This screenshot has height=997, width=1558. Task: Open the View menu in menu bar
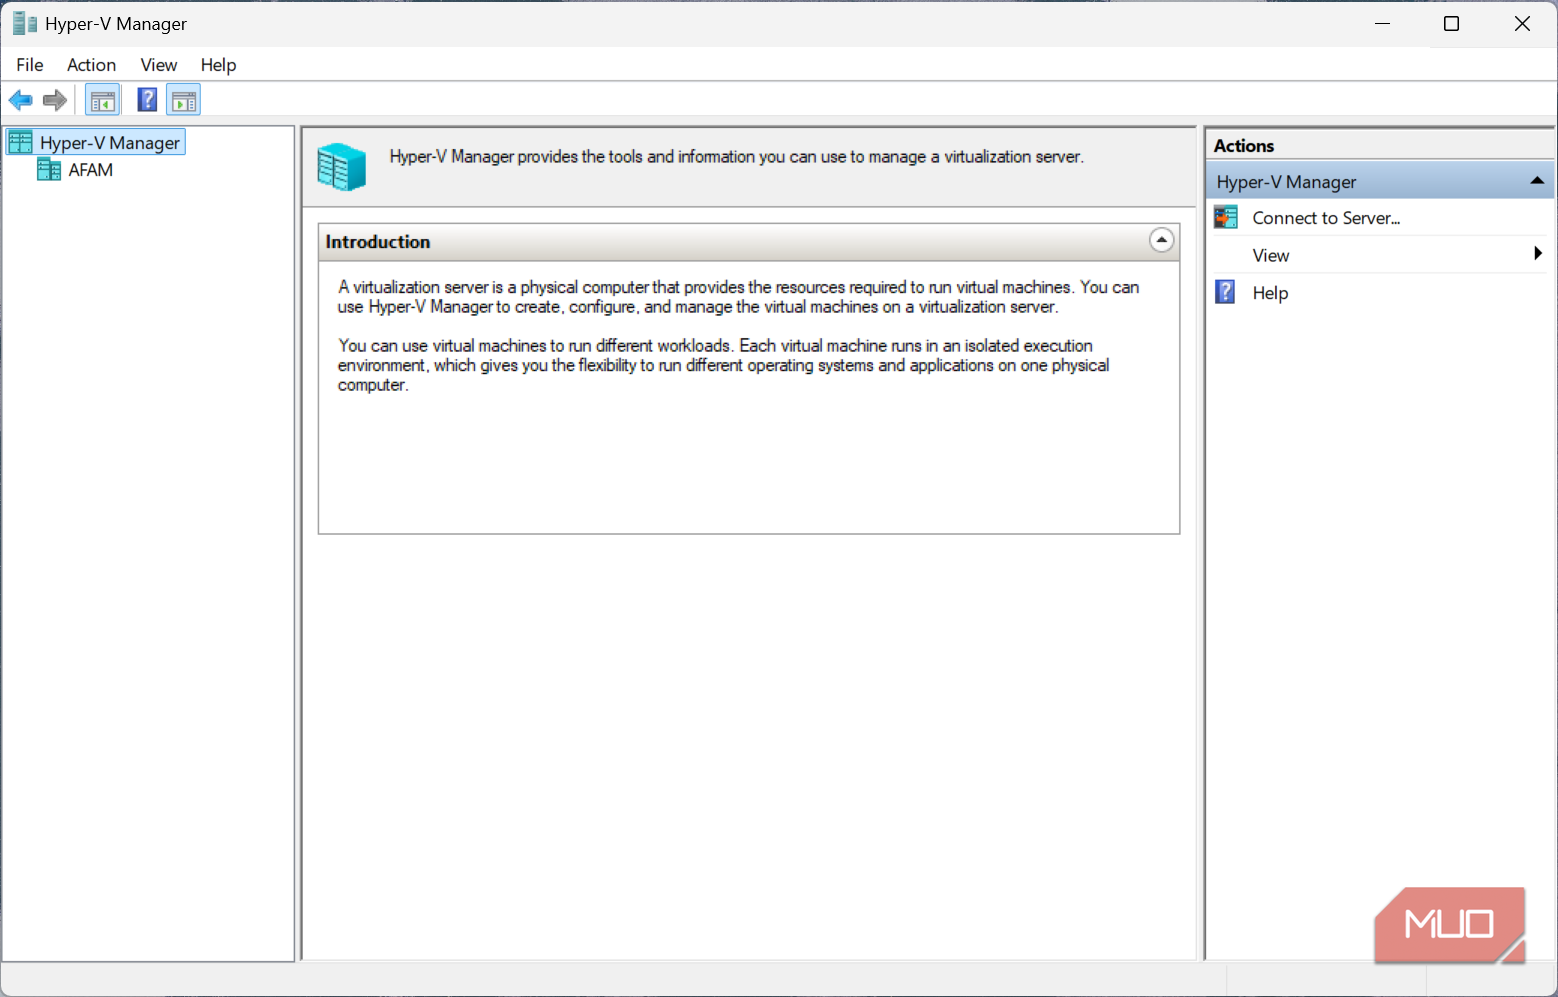pos(159,65)
